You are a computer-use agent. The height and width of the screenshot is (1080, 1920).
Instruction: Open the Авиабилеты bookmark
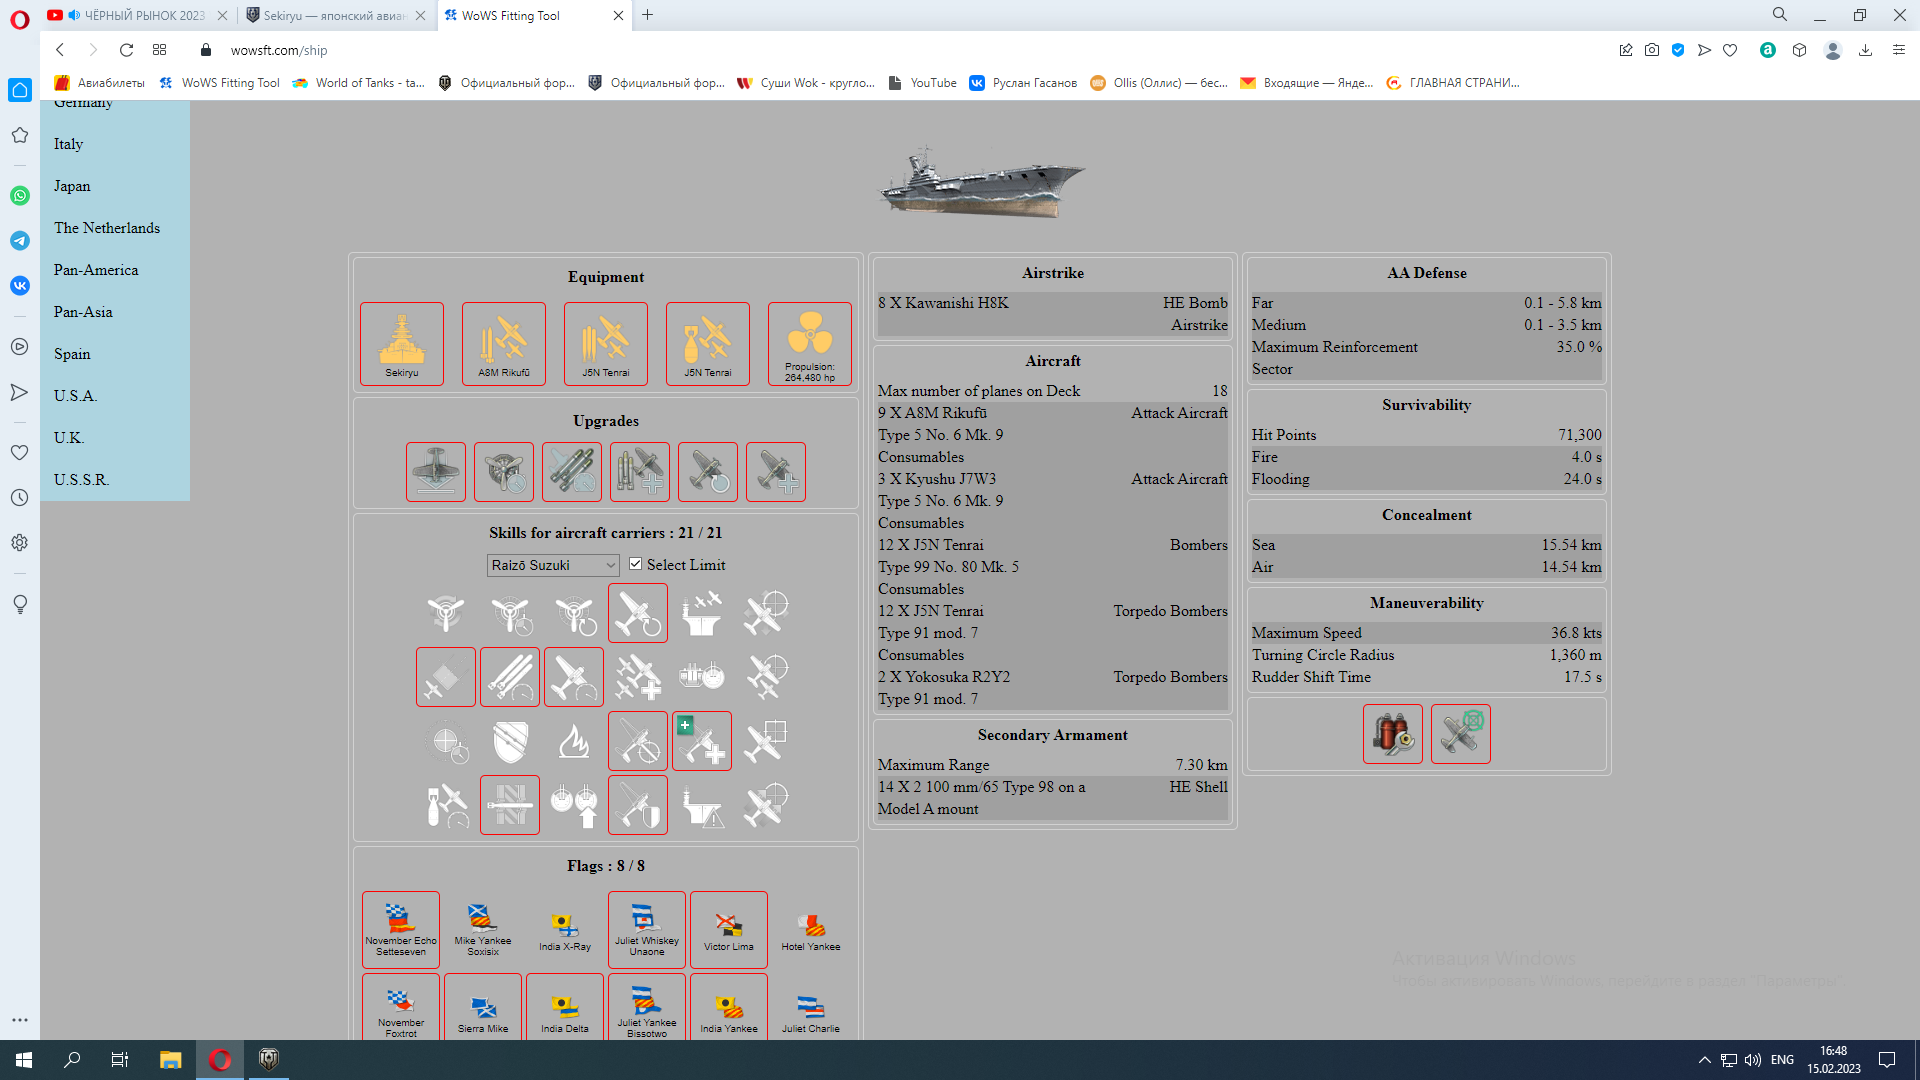(x=99, y=83)
